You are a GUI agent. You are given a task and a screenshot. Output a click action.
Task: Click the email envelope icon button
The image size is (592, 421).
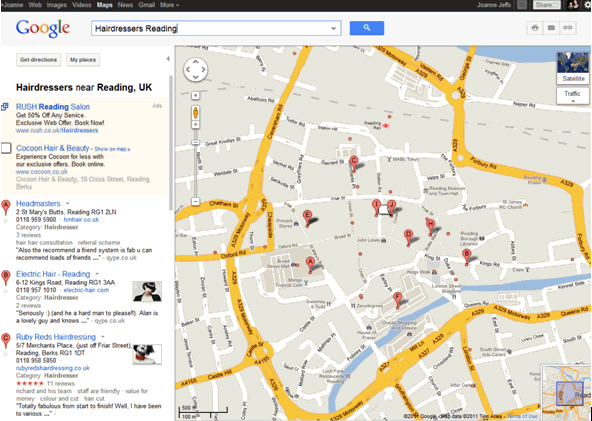551,28
